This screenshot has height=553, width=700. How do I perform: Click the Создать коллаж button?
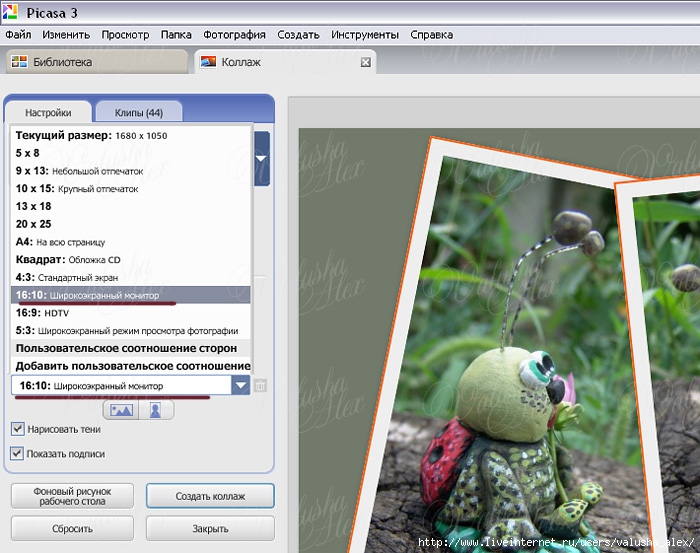[210, 496]
